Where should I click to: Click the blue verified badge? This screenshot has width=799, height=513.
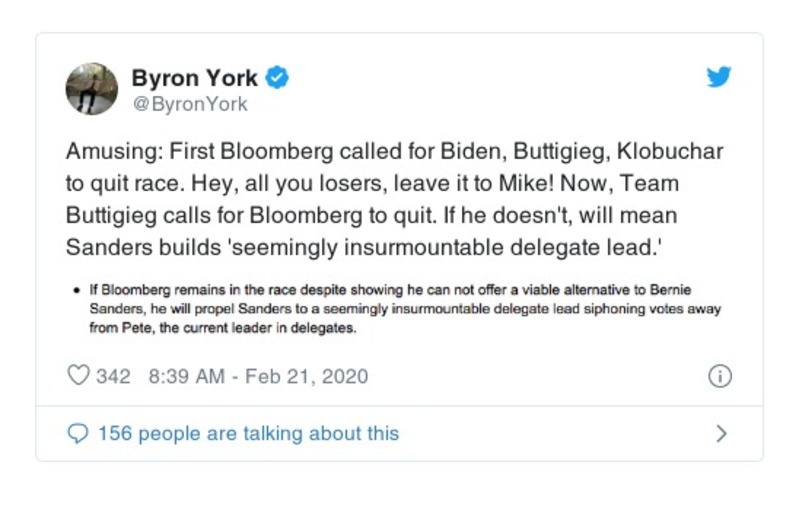277,78
